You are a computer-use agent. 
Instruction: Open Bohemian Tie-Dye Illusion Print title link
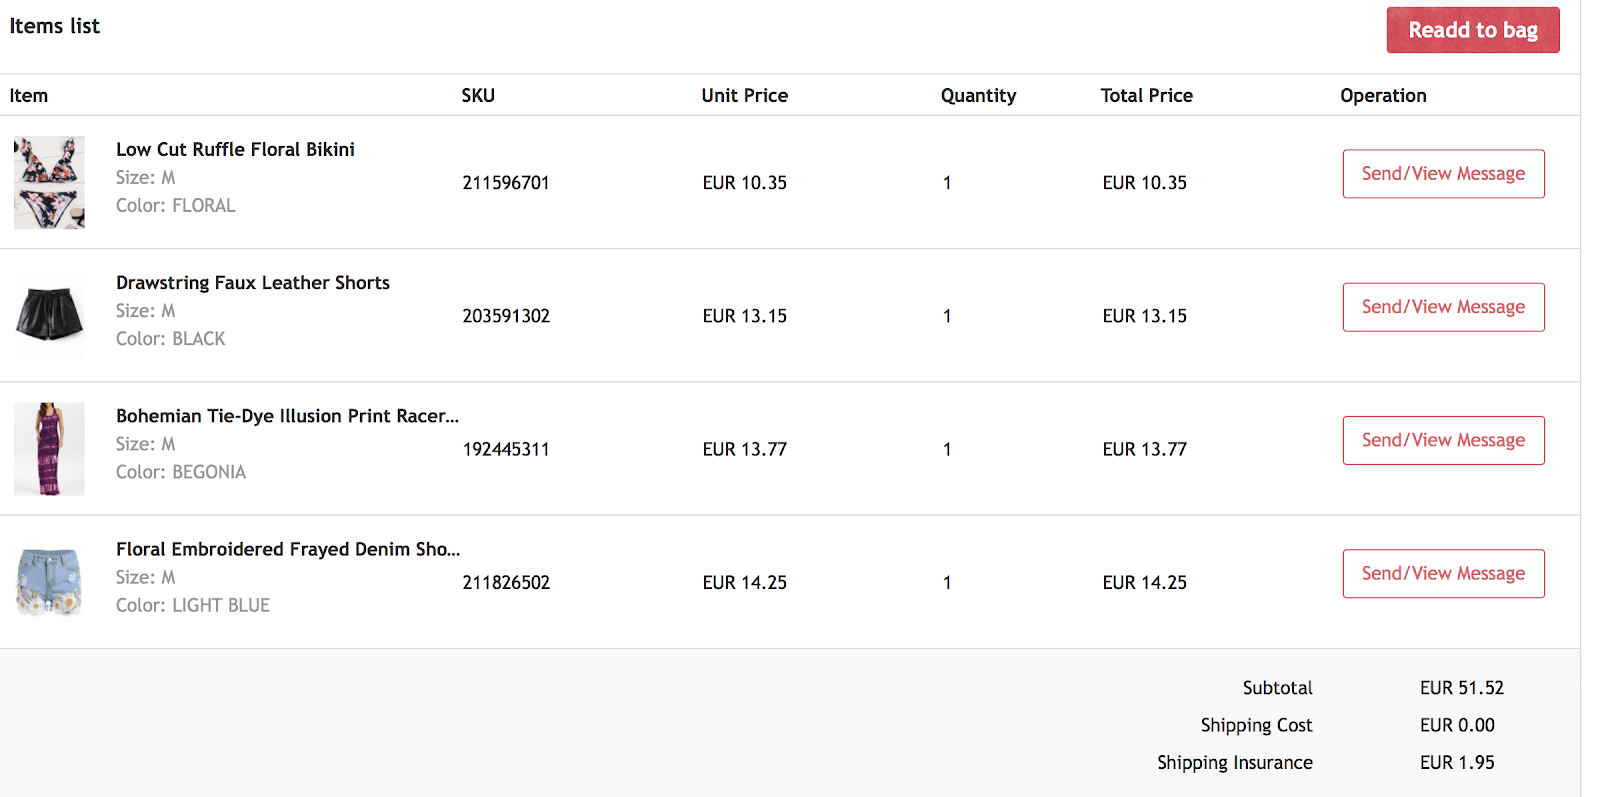point(287,416)
